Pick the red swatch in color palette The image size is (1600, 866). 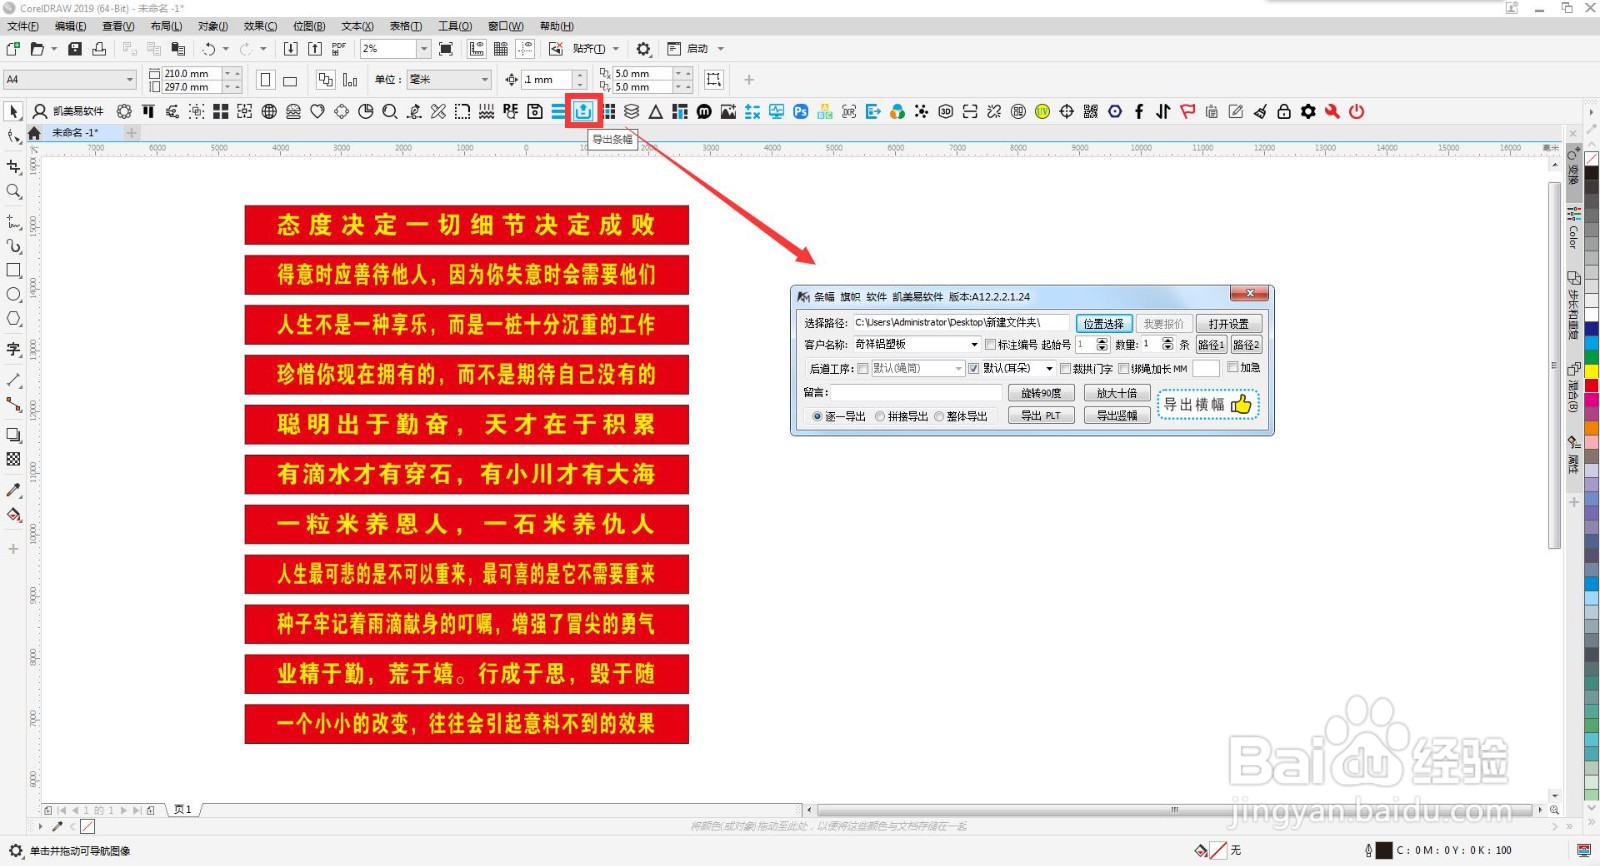click(x=1592, y=385)
